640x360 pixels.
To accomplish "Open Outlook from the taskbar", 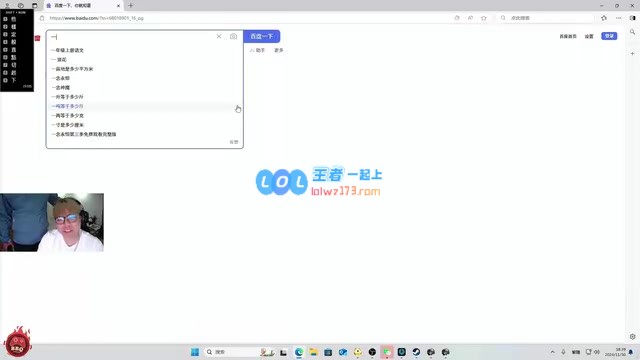I will 343,352.
